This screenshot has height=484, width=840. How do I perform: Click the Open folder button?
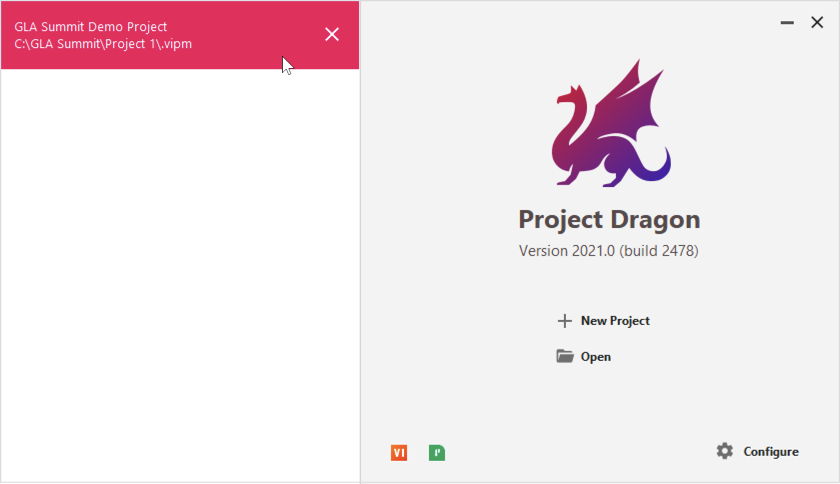click(583, 356)
